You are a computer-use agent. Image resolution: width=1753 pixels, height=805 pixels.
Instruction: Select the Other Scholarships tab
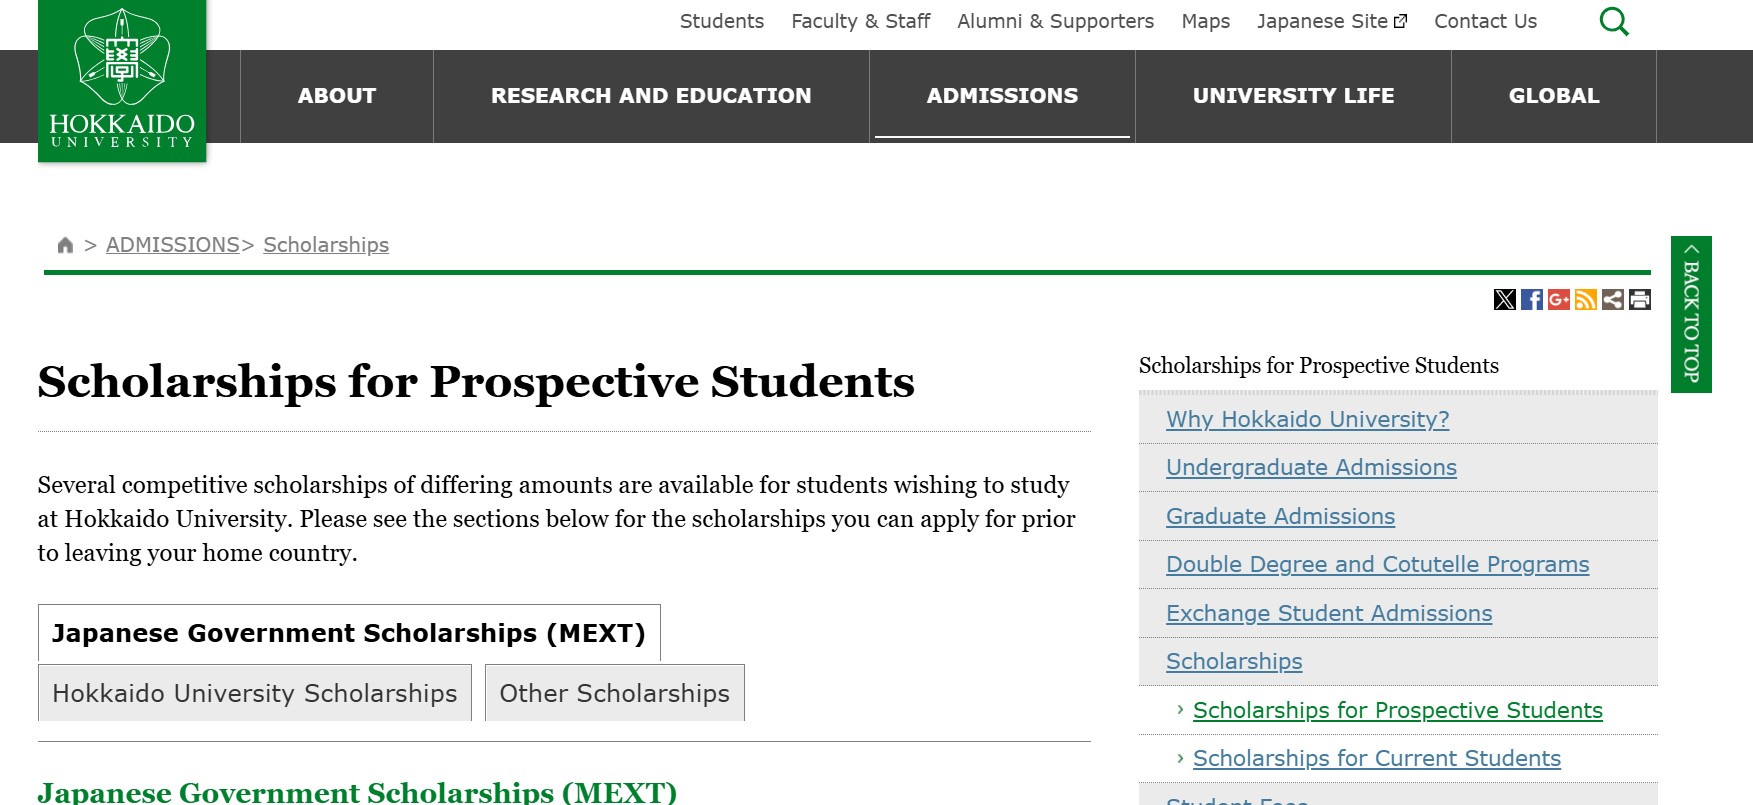click(615, 693)
